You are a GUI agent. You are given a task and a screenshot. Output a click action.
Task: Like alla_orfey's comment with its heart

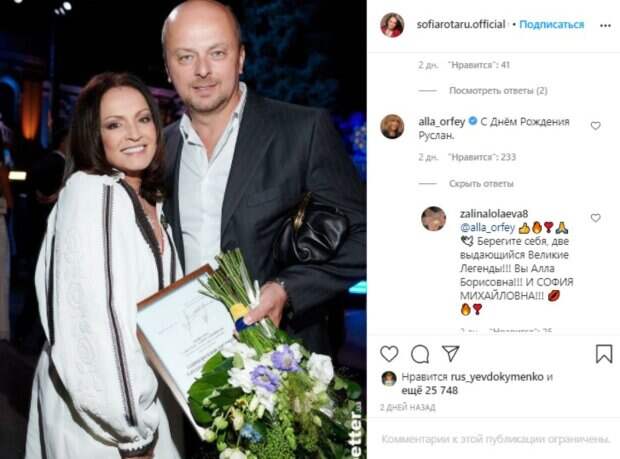point(595,126)
